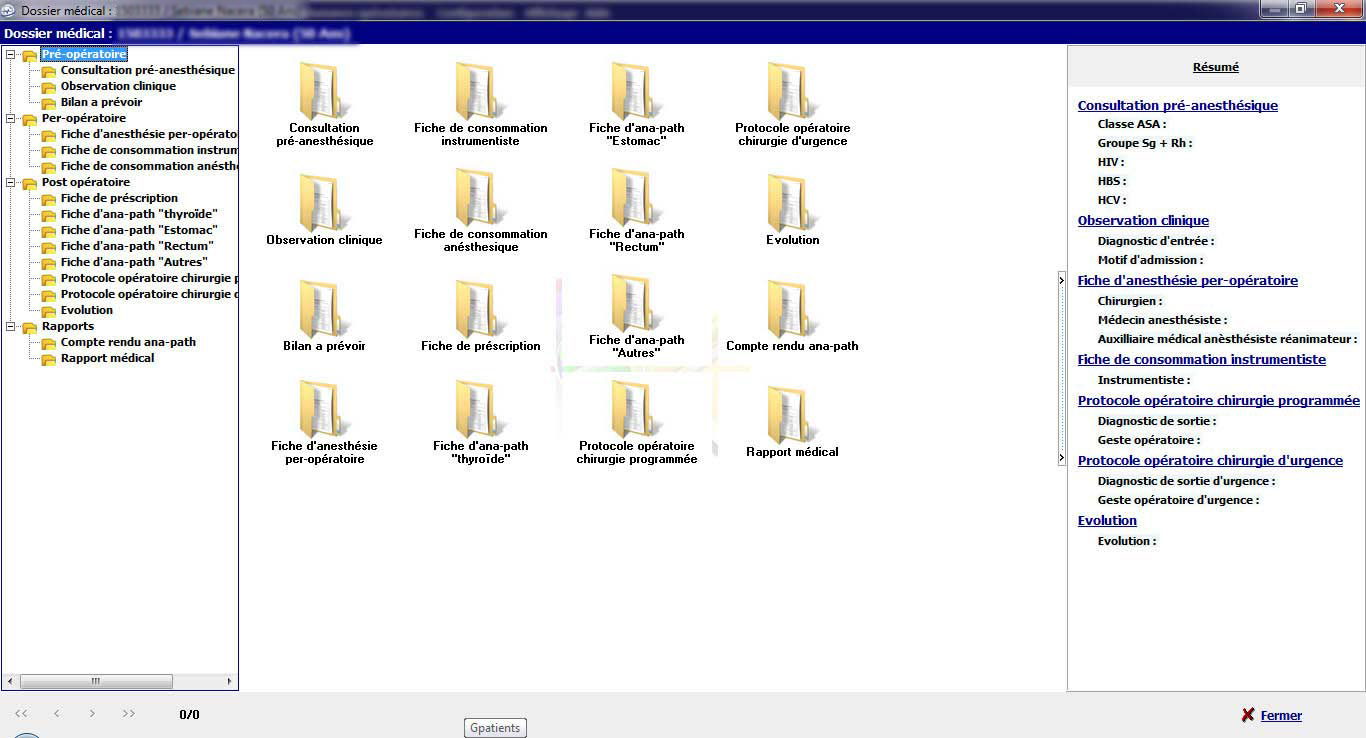The width and height of the screenshot is (1366, 738).
Task: Click the tree panel horizontal scrollbar
Action: coord(96,682)
